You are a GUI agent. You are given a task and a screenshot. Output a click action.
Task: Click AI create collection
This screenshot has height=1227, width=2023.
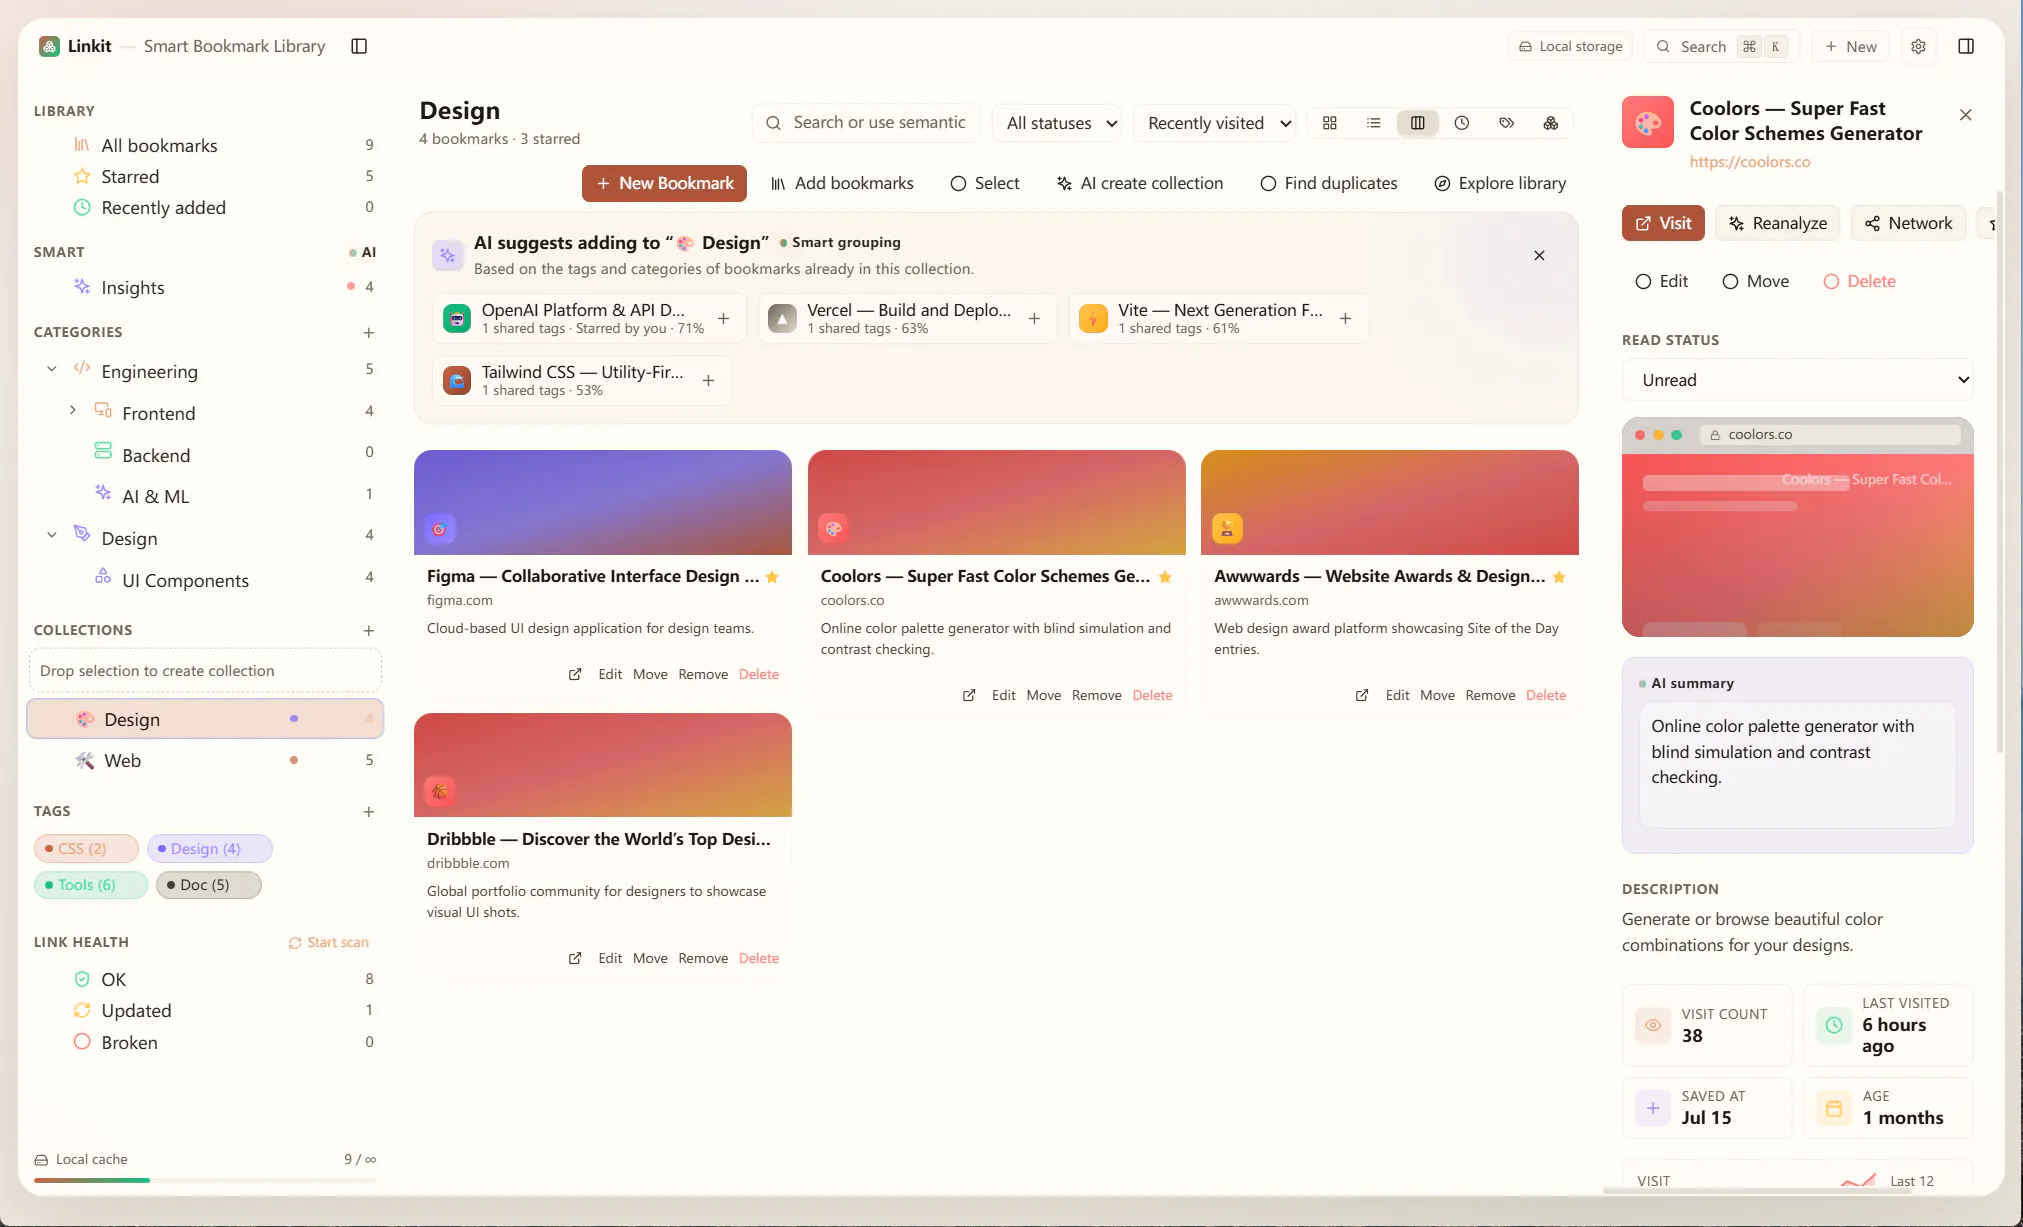[1139, 183]
